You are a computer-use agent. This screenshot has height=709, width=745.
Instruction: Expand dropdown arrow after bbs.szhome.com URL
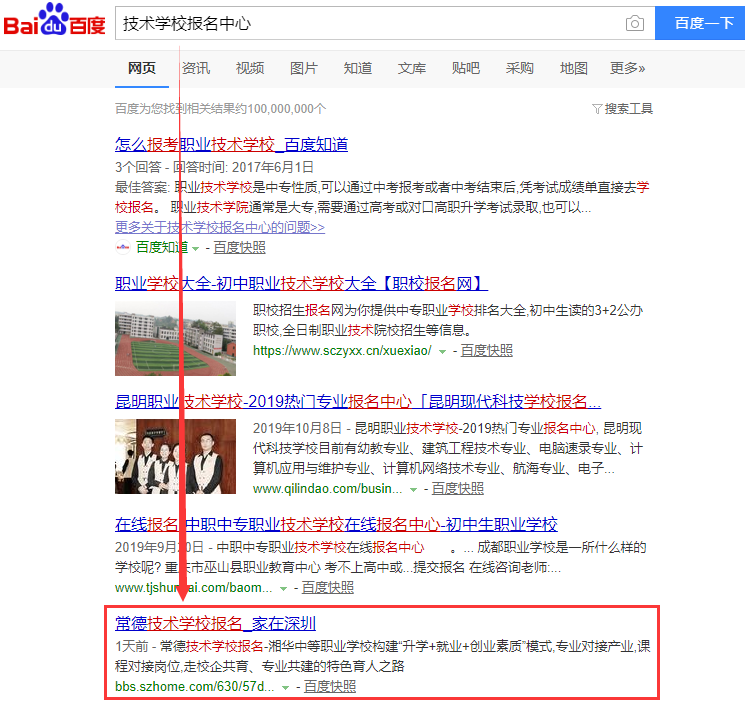[x=286, y=688]
